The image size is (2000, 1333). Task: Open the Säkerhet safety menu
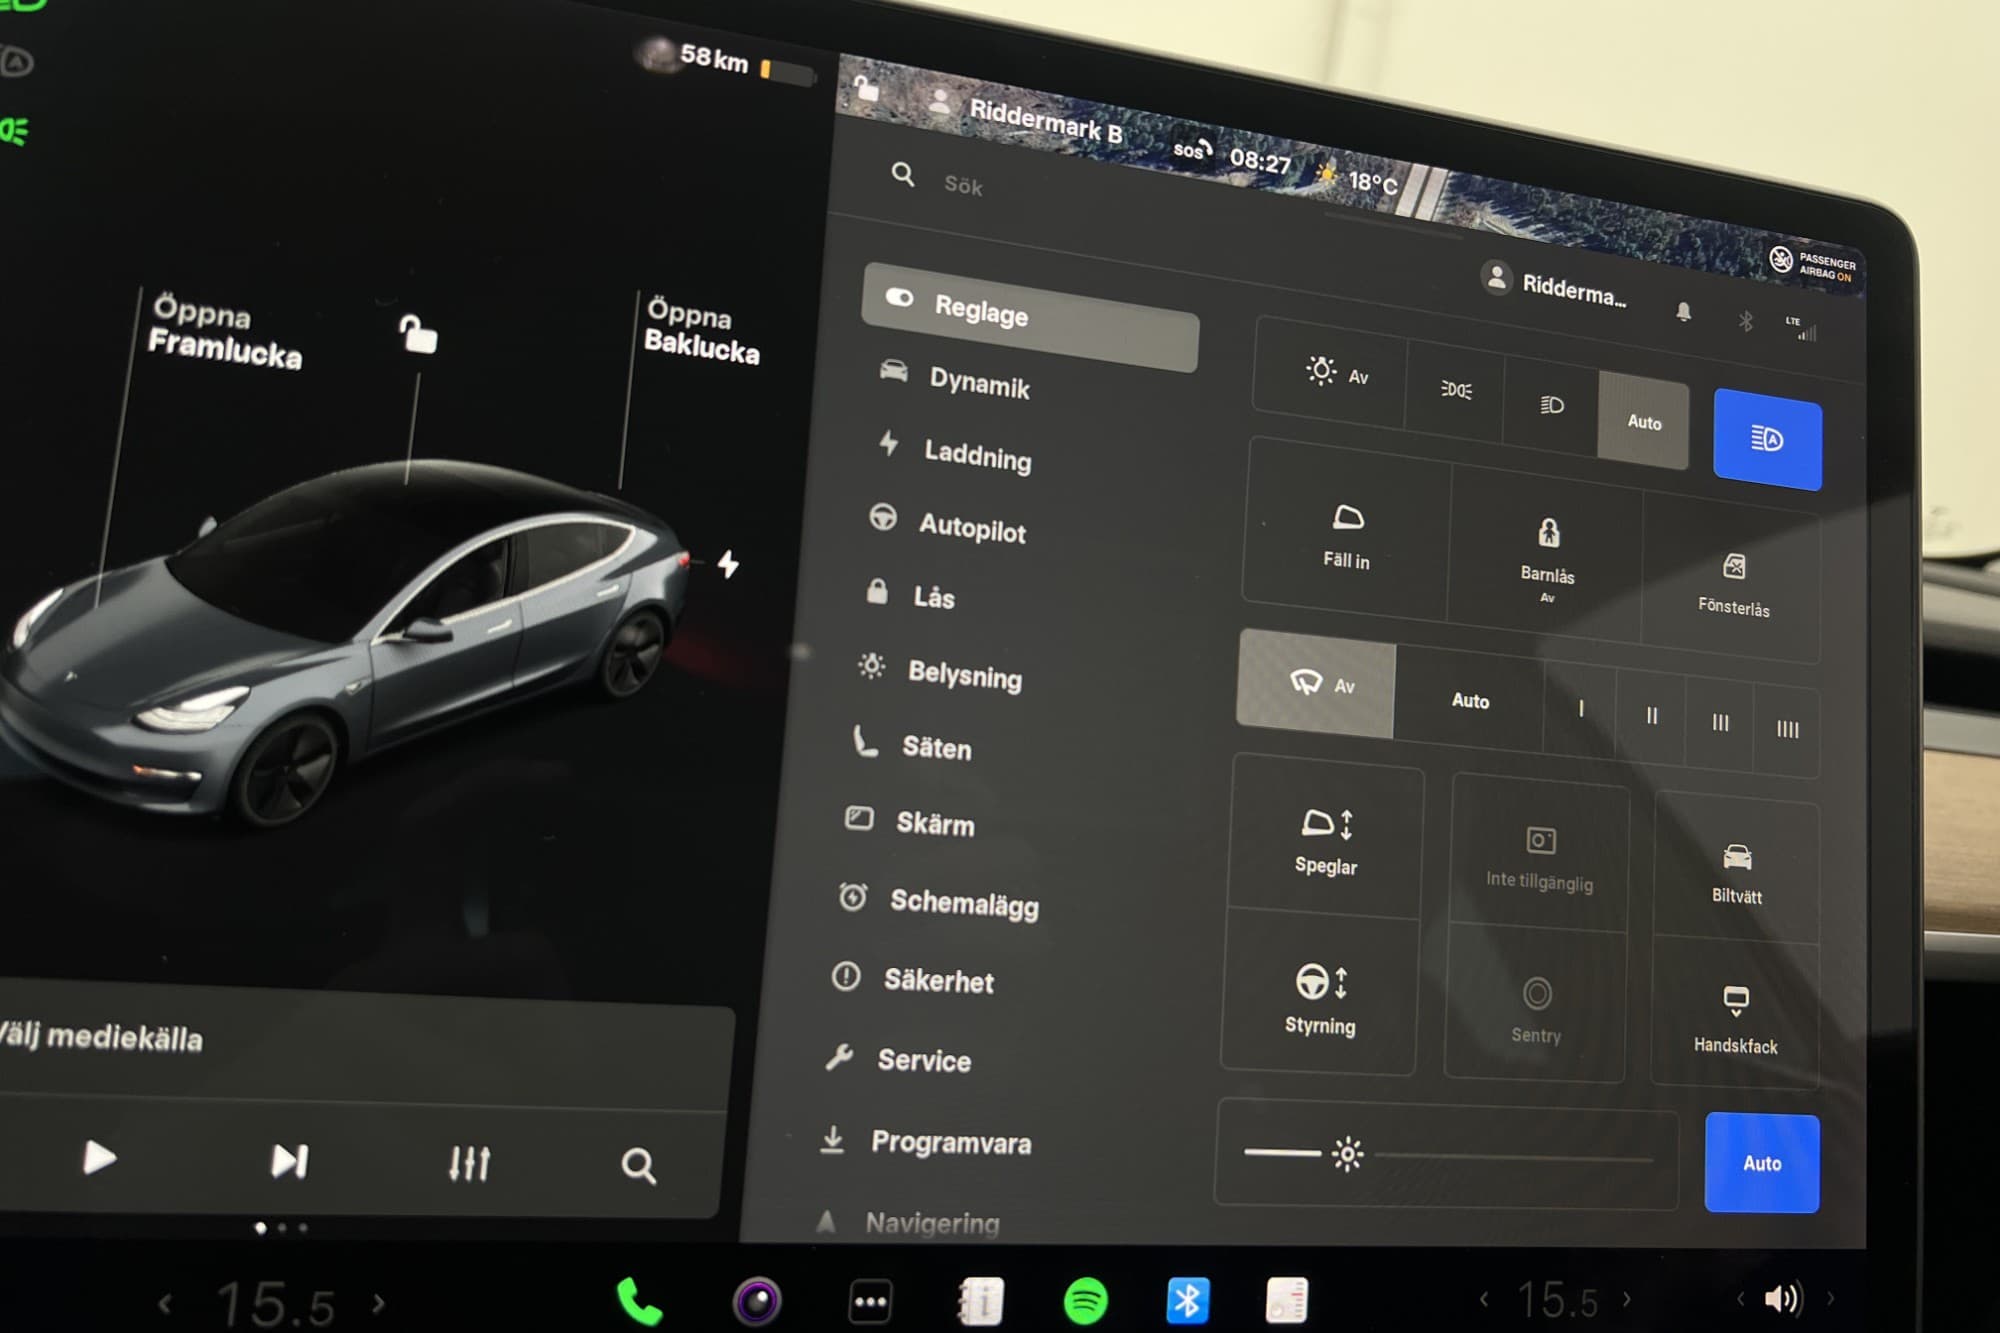point(912,979)
